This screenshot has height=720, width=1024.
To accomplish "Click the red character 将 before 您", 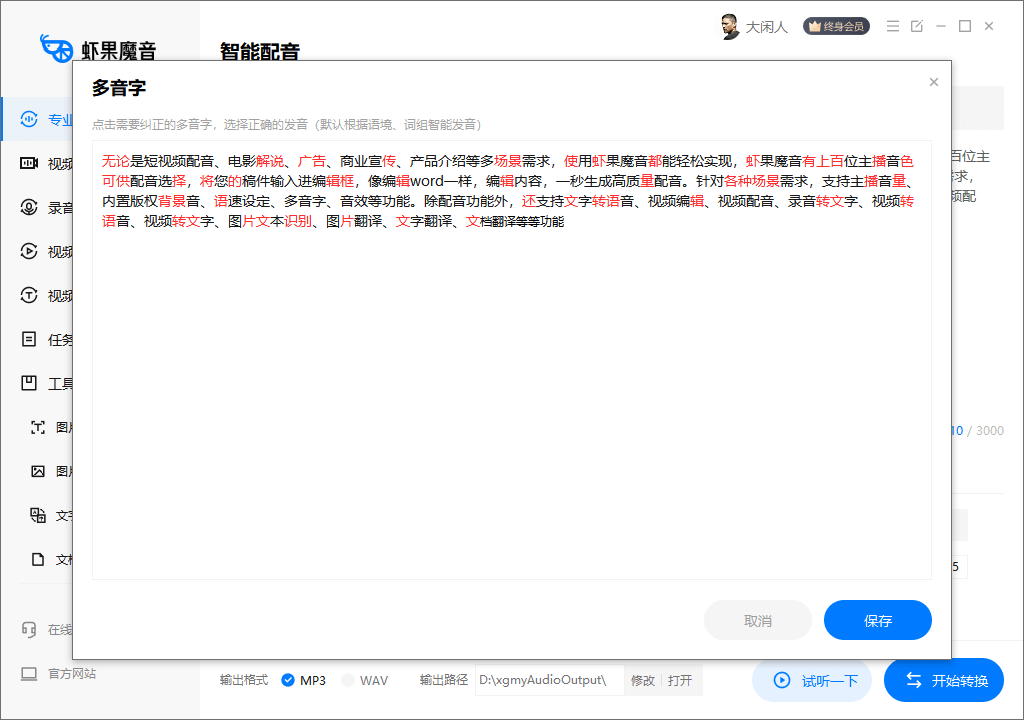I will coord(206,181).
